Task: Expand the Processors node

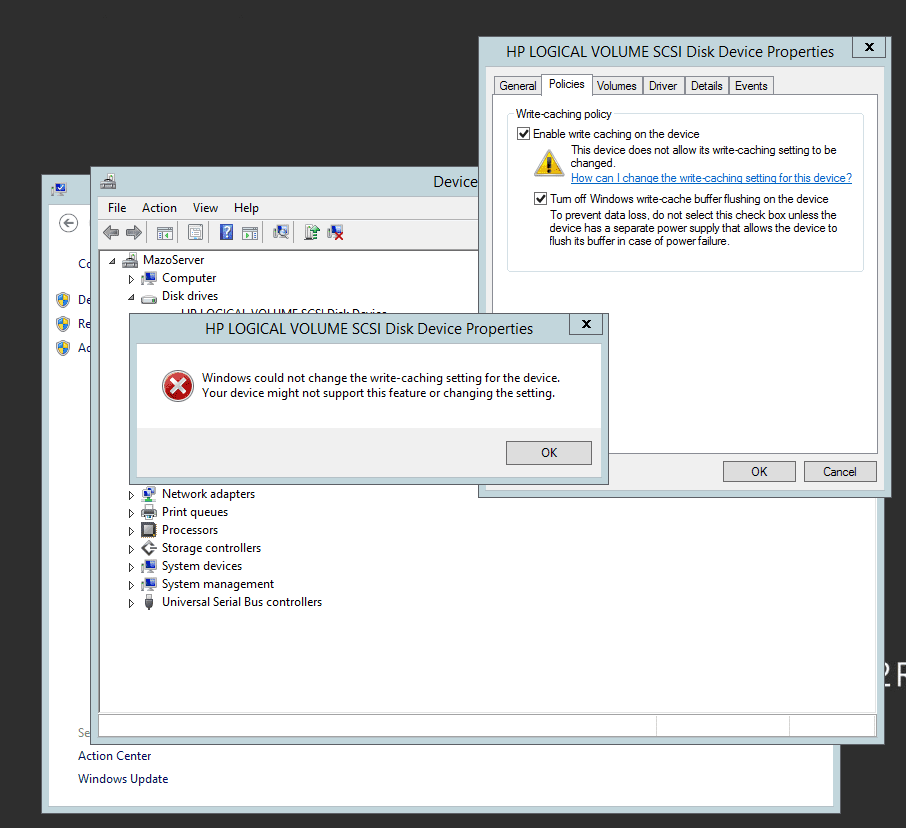Action: [x=131, y=531]
